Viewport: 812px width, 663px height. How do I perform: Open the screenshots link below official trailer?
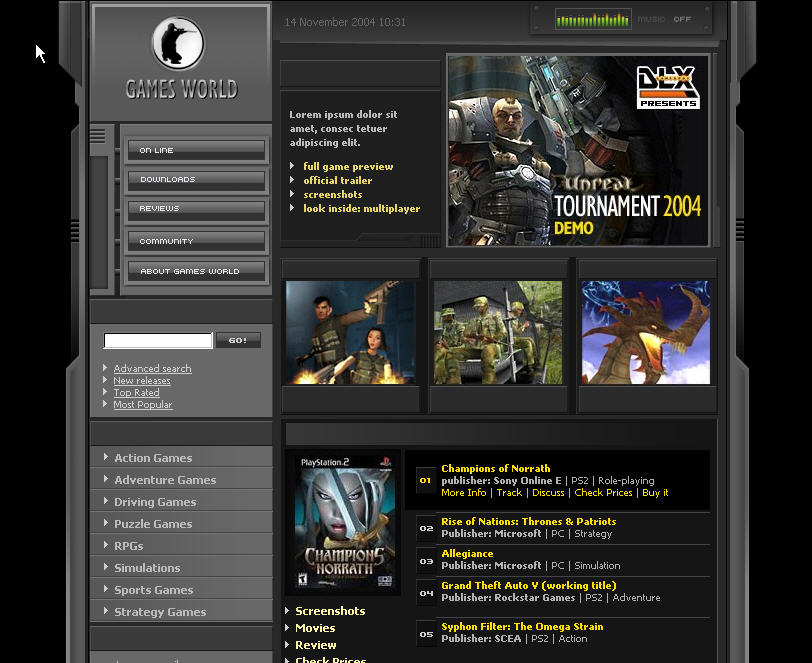(x=332, y=194)
